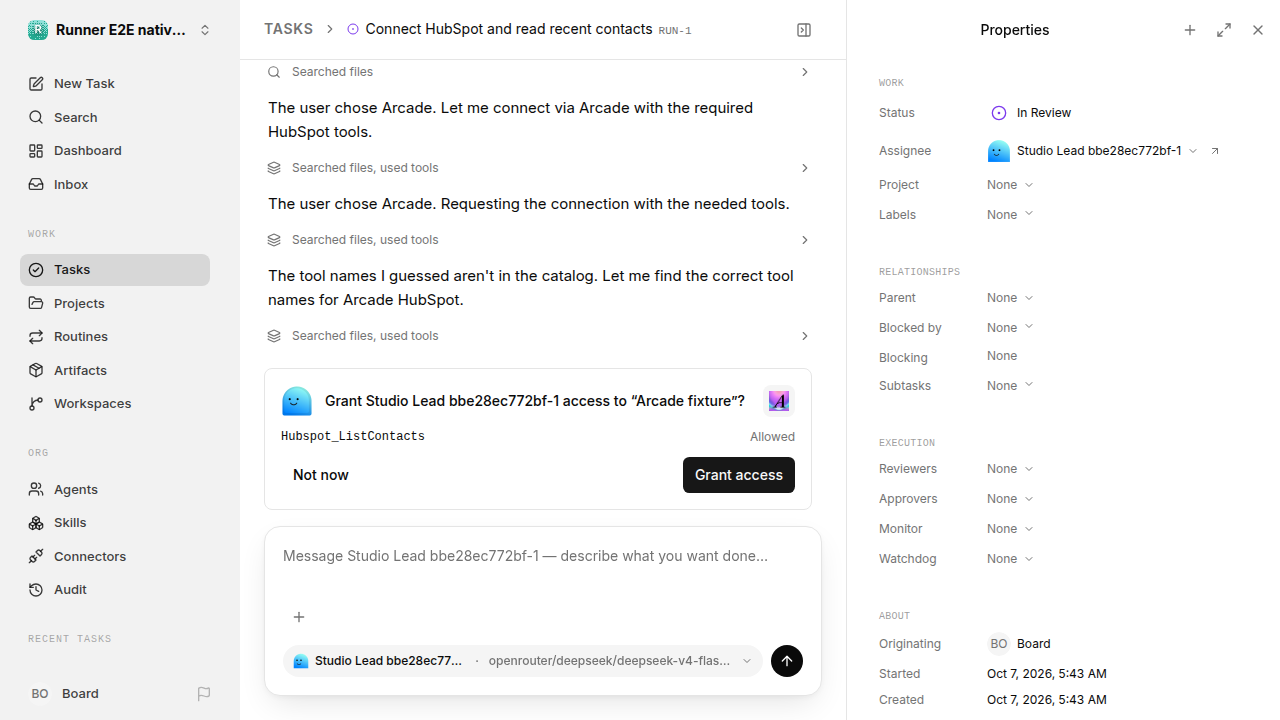Image resolution: width=1280 pixels, height=720 pixels.
Task: Click the Agents people icon
Action: tap(36, 489)
